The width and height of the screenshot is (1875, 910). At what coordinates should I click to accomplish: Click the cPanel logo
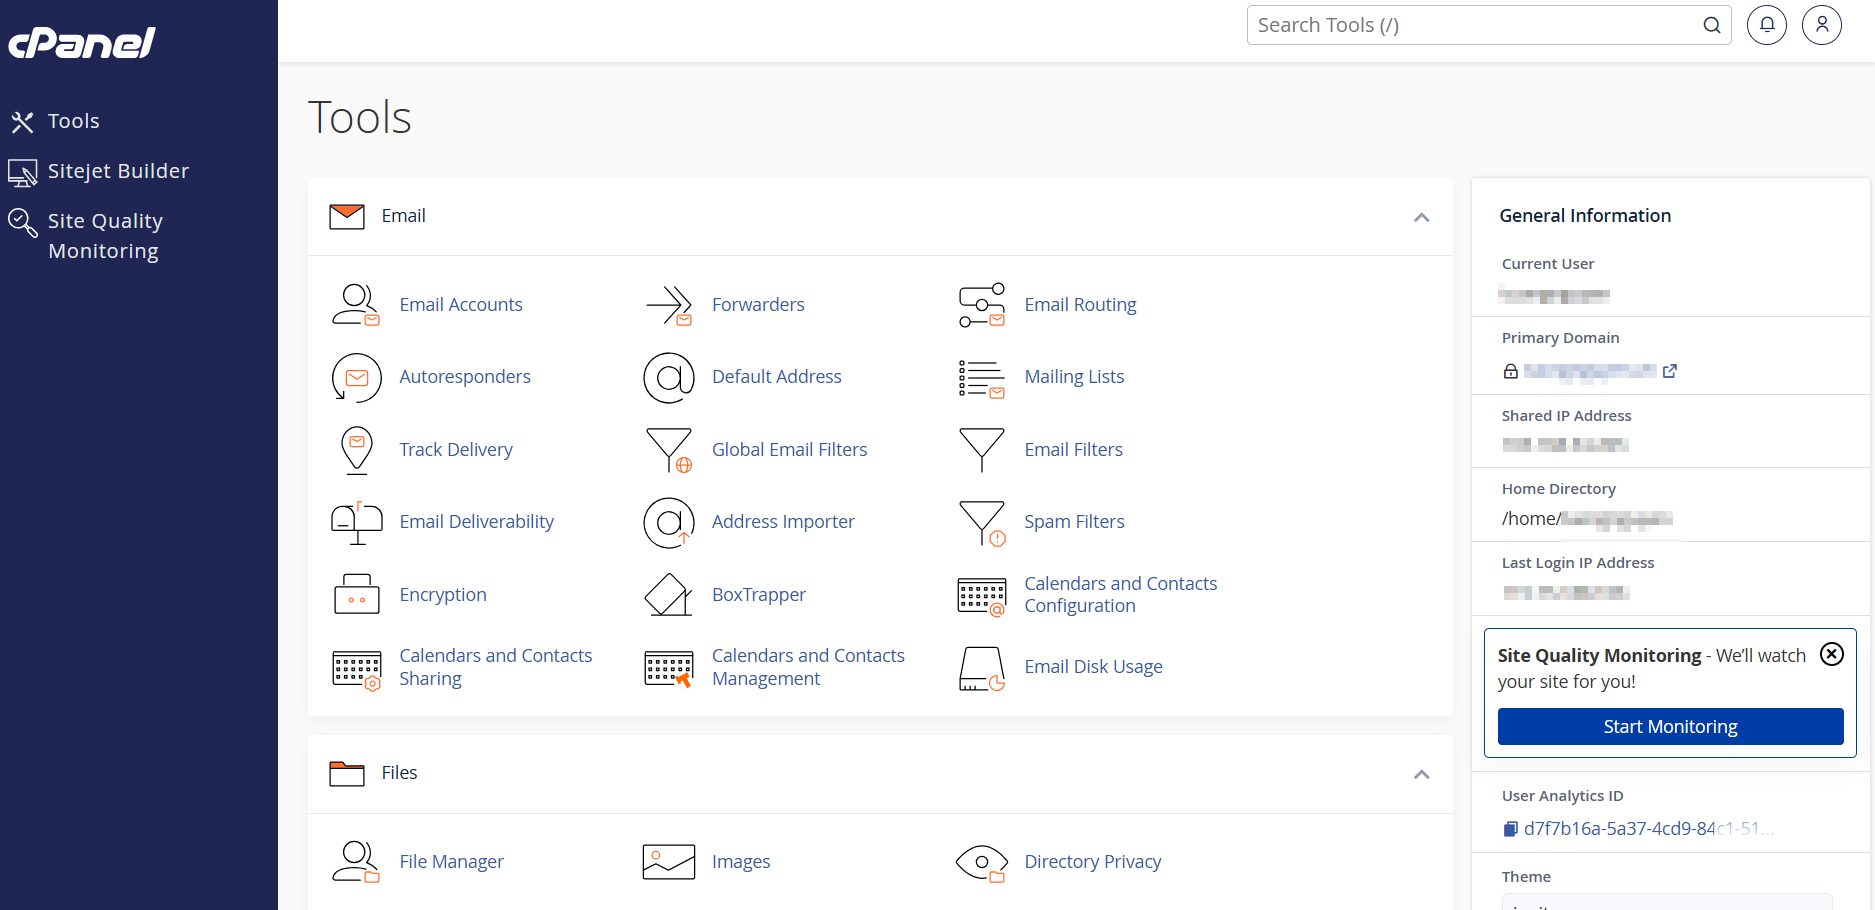(x=82, y=43)
